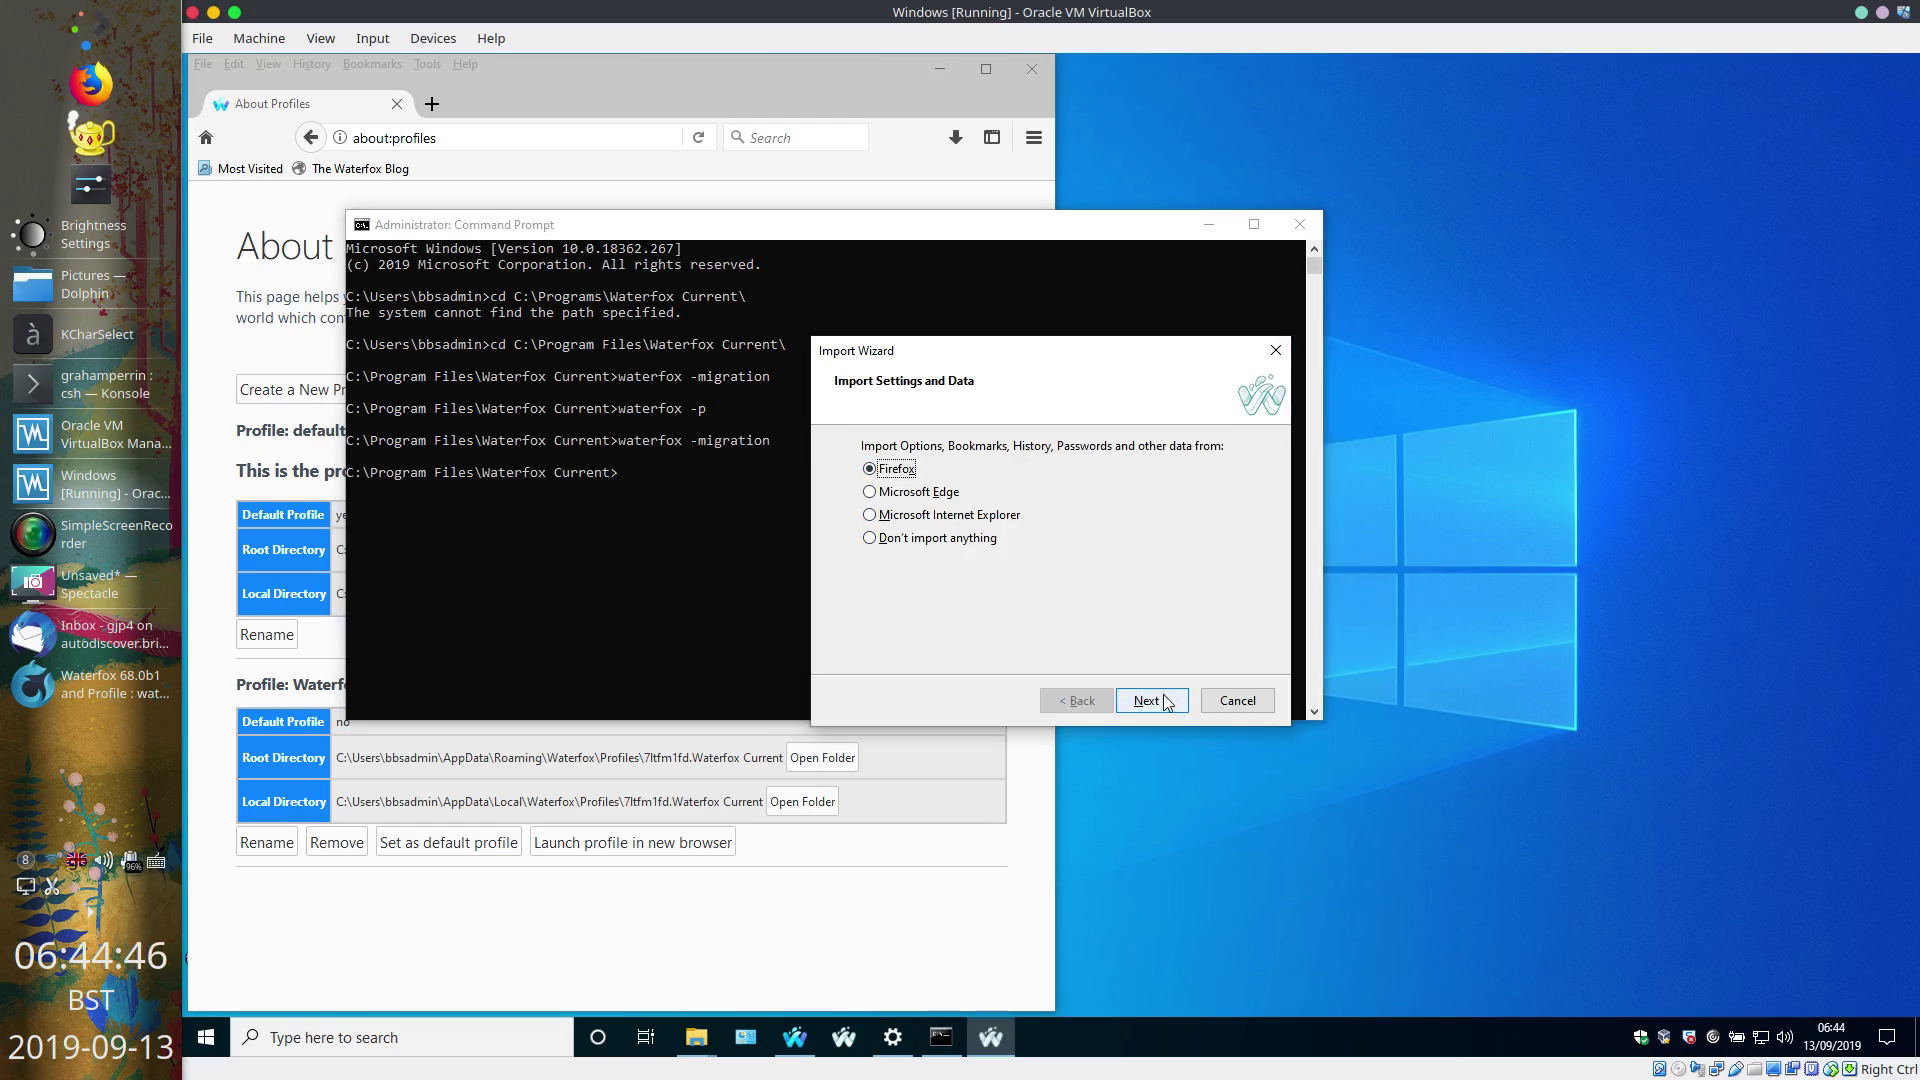This screenshot has width=1920, height=1080.
Task: Open Command Prompt from the taskbar
Action: tap(941, 1037)
